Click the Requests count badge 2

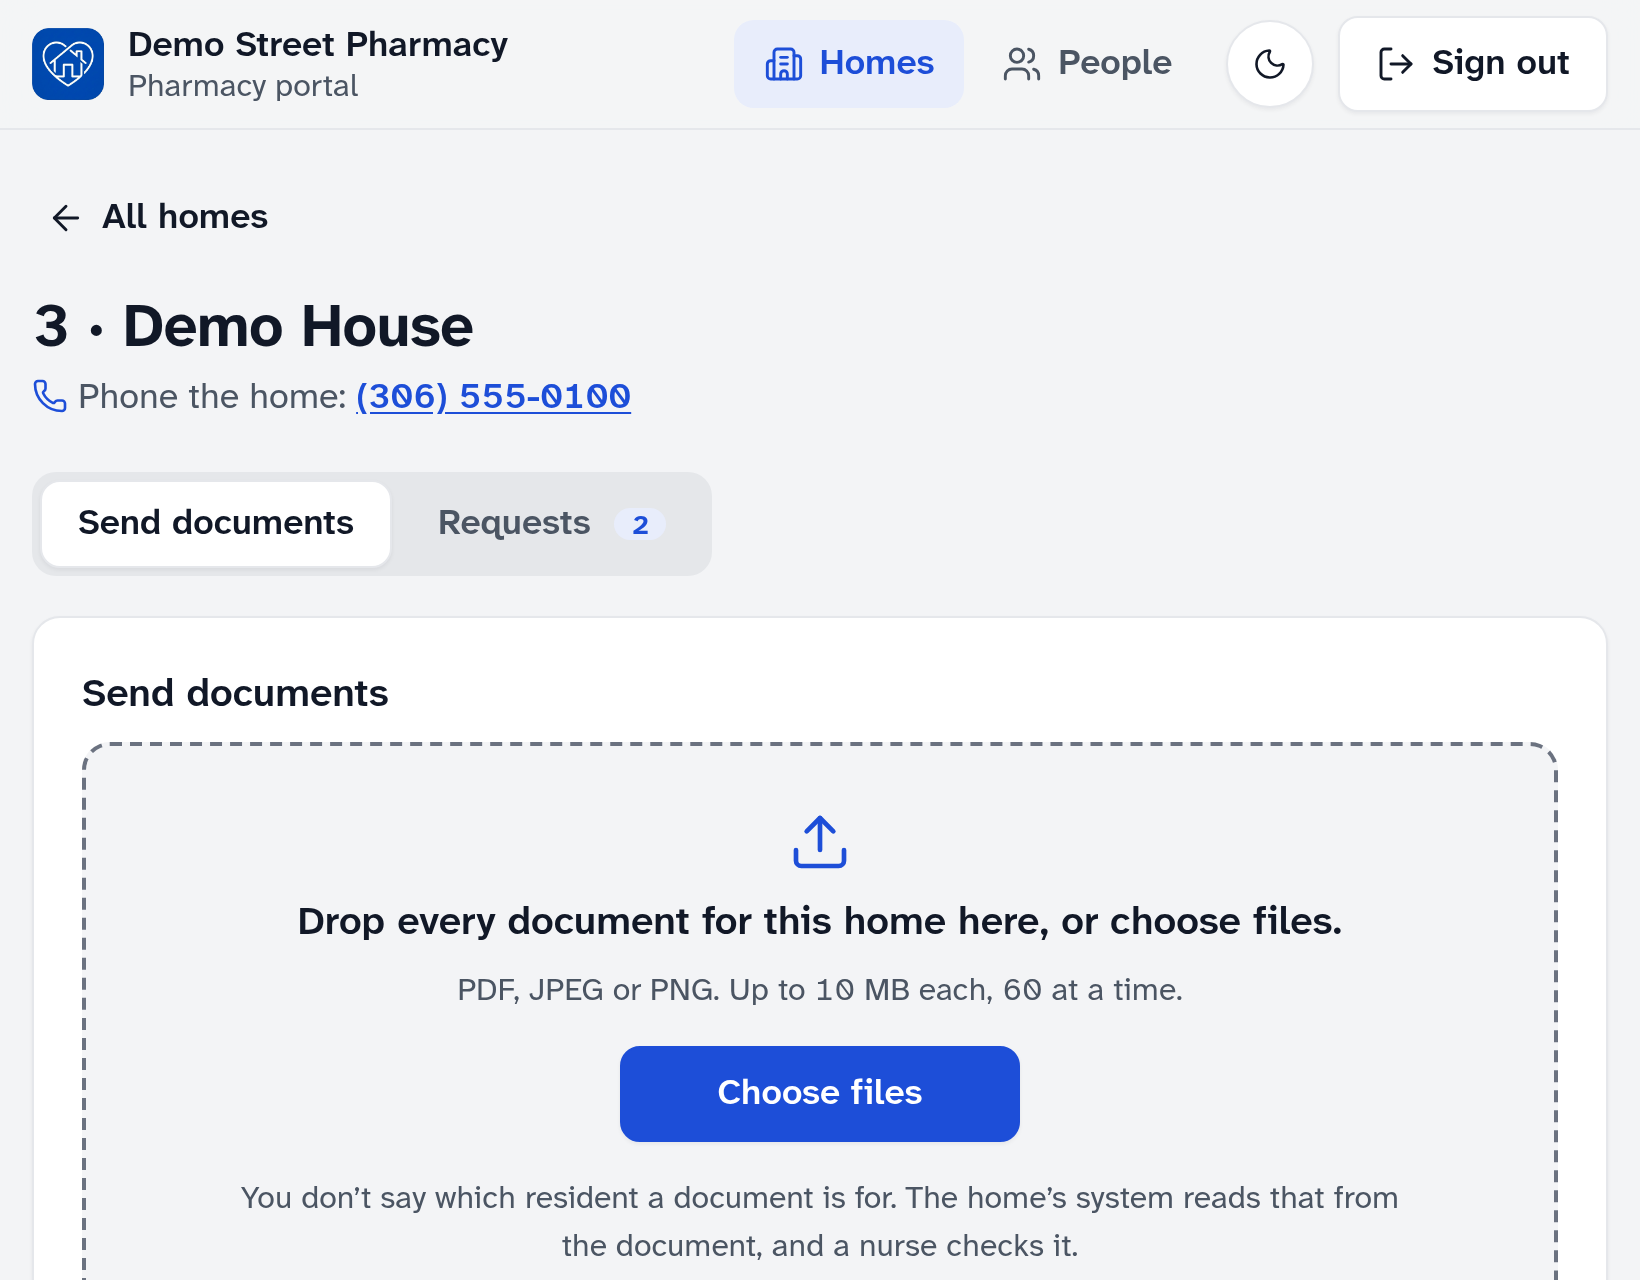[640, 525]
